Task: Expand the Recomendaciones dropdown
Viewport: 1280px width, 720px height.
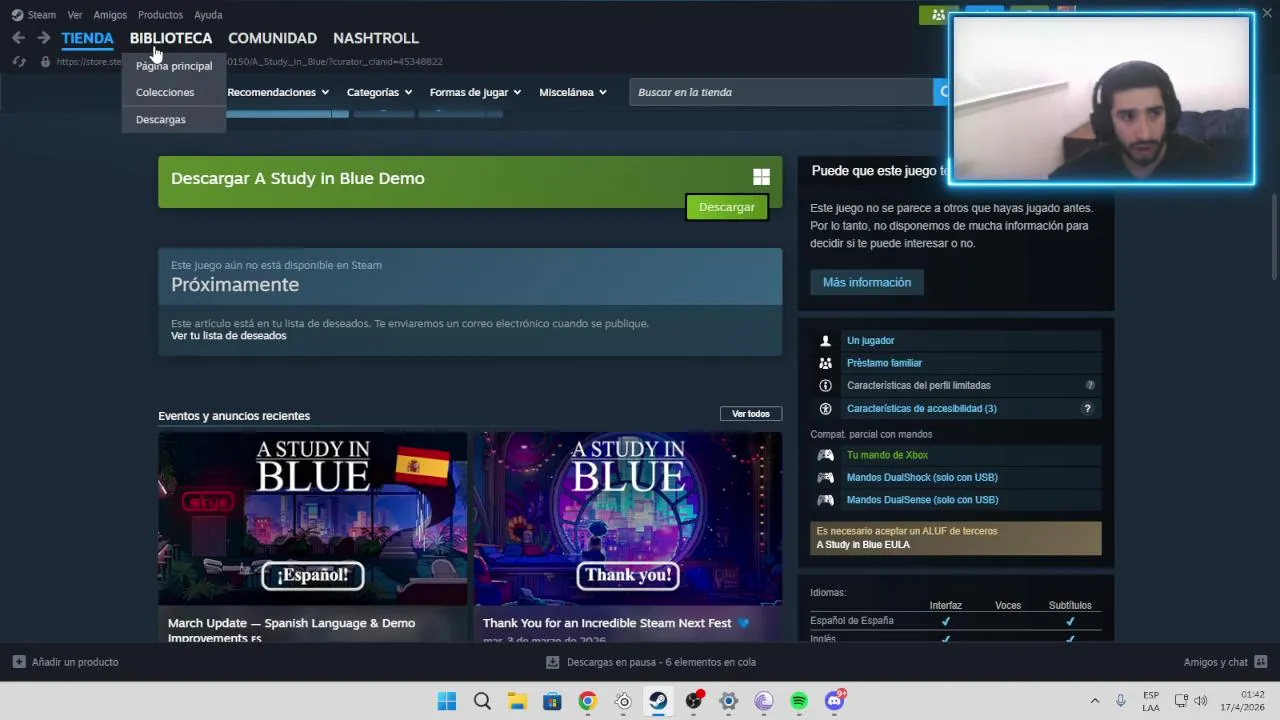Action: coord(278,92)
